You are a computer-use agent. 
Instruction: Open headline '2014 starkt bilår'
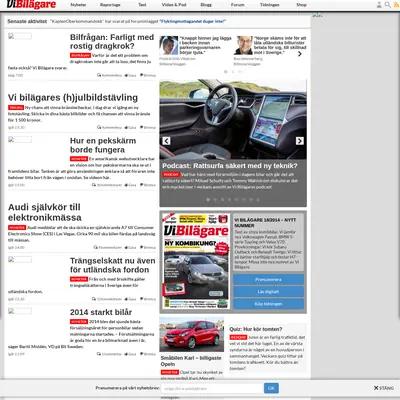(101, 312)
